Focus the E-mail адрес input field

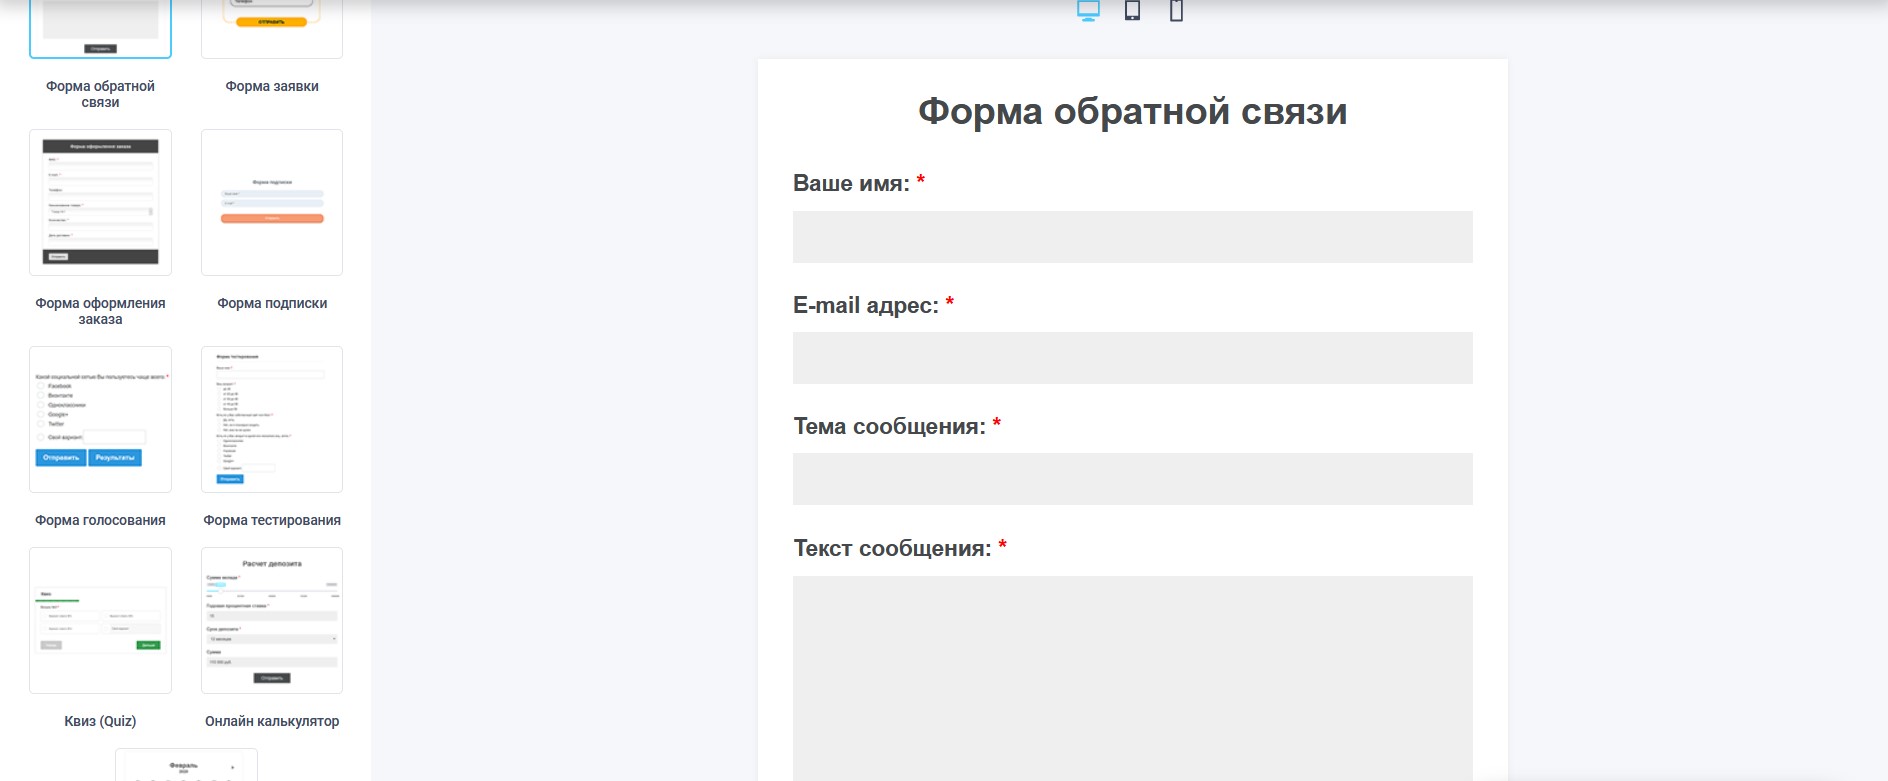pyautogui.click(x=1132, y=358)
